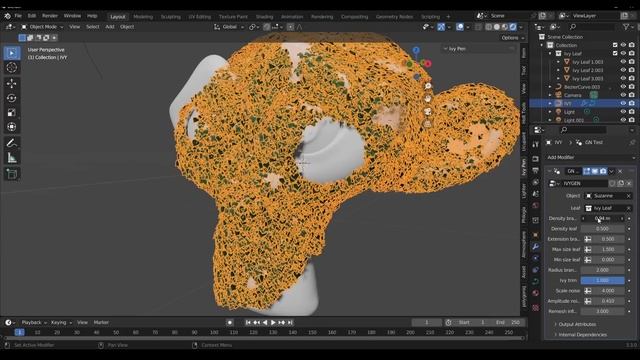Open the Object properties tab
640x360 pixels.
[x=536, y=235]
